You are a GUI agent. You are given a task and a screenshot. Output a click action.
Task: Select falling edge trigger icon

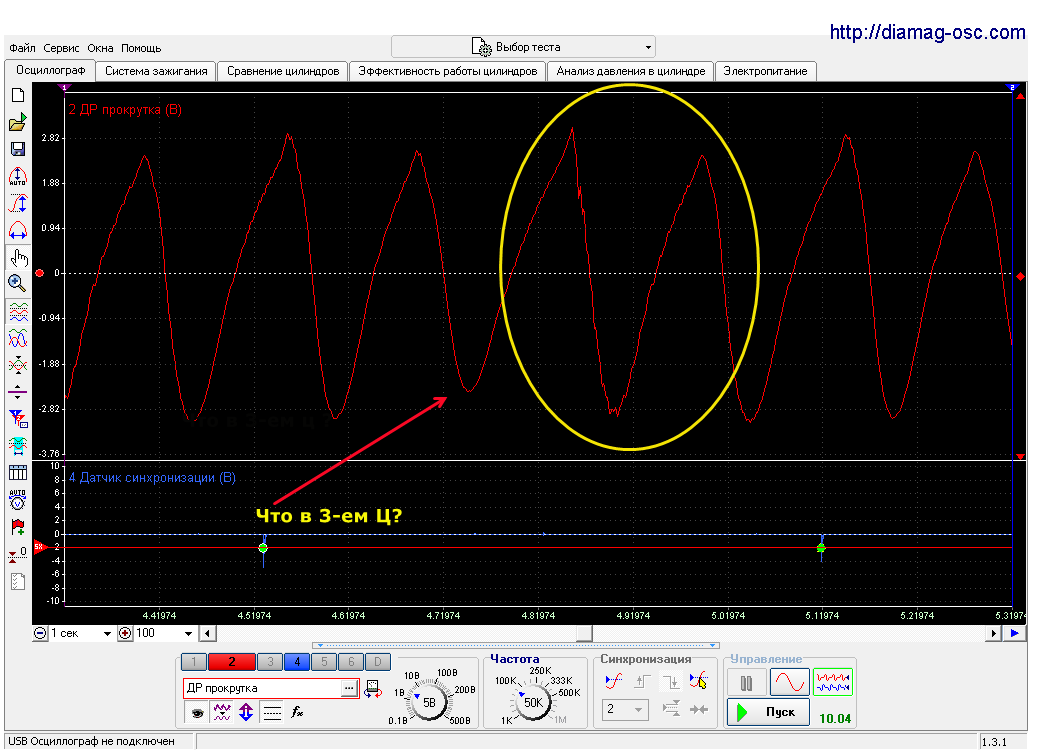coord(671,681)
